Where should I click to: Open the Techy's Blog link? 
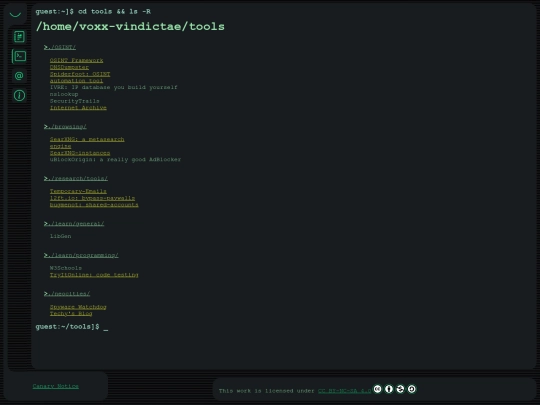click(71, 314)
